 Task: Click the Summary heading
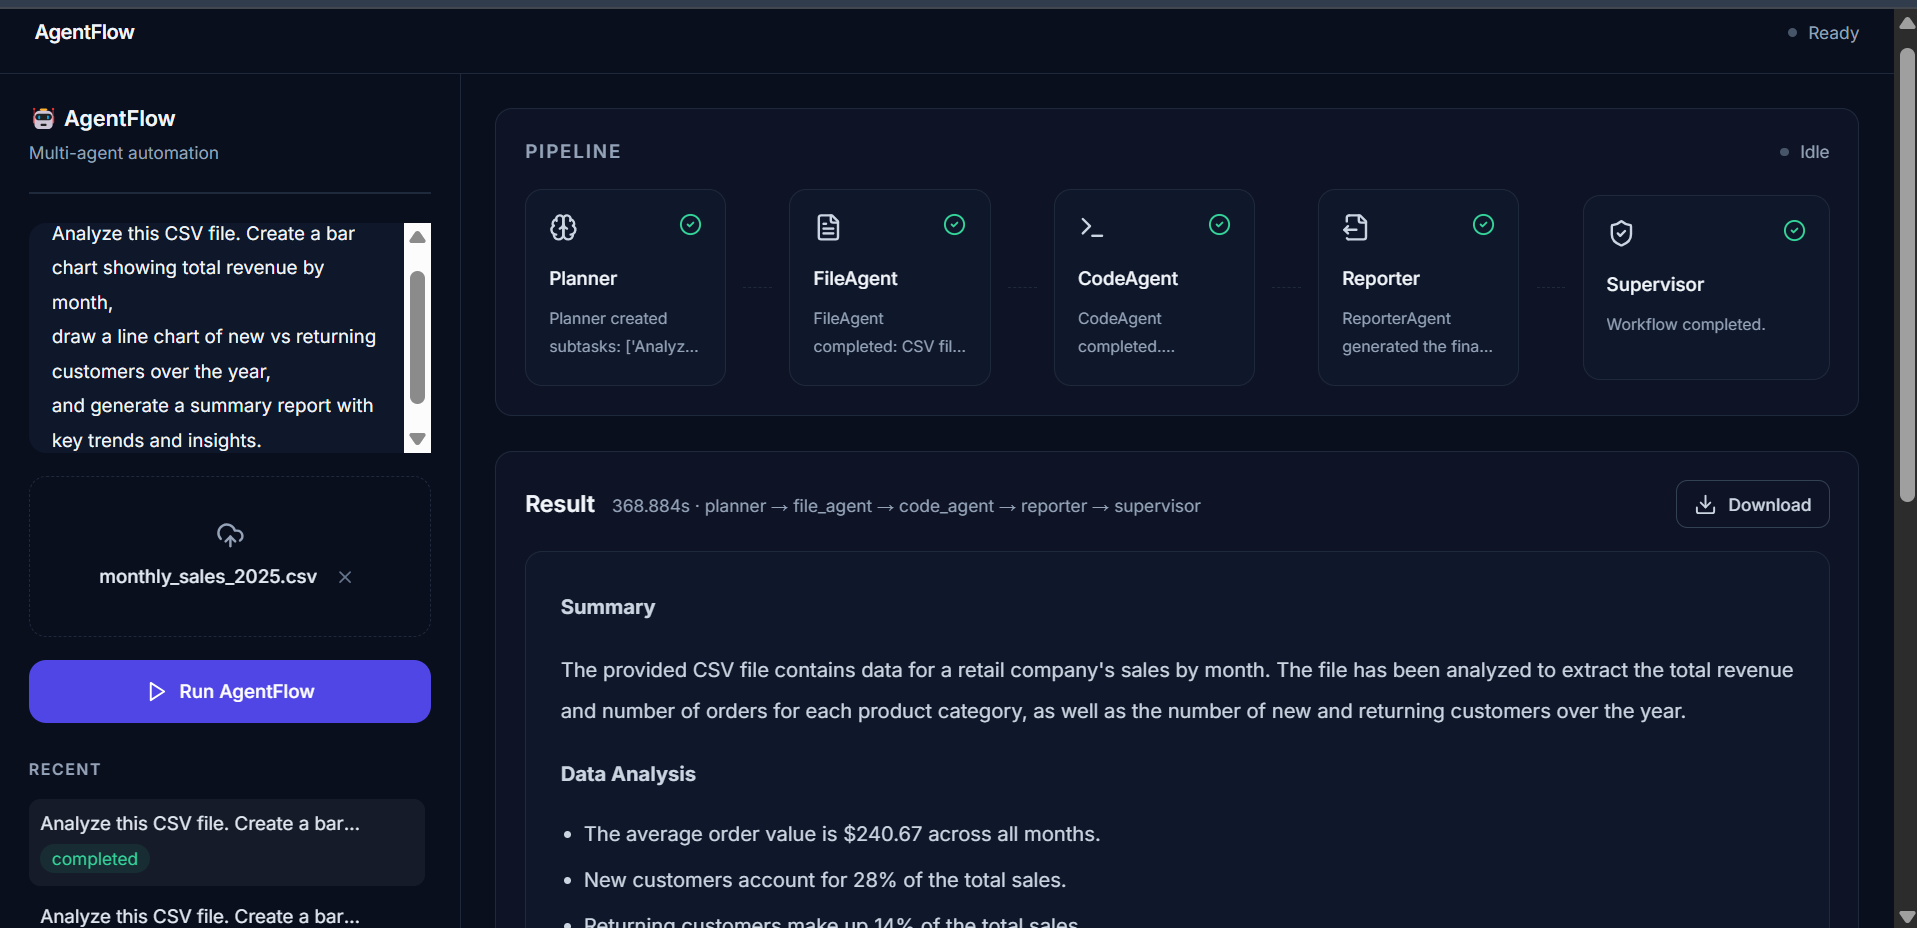pos(608,607)
